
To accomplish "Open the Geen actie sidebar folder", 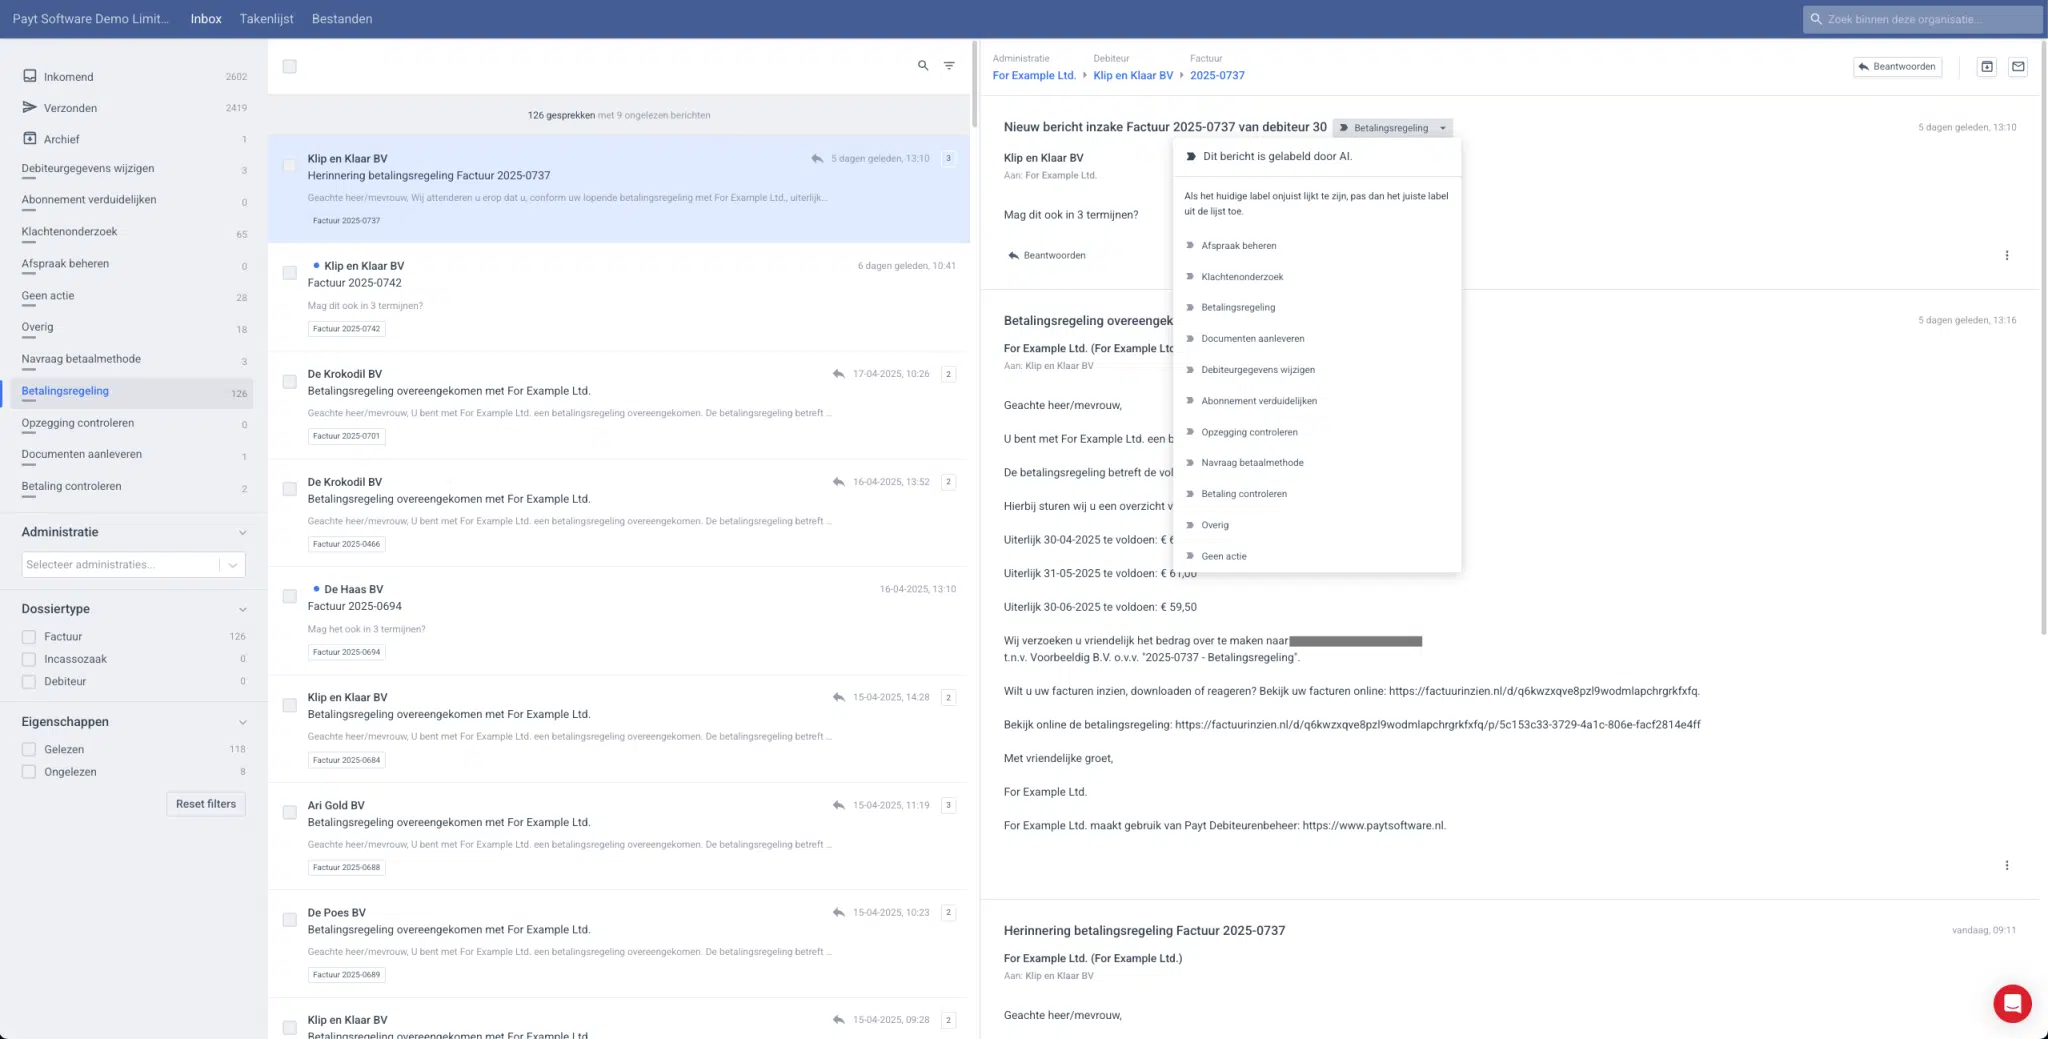I will click(48, 296).
